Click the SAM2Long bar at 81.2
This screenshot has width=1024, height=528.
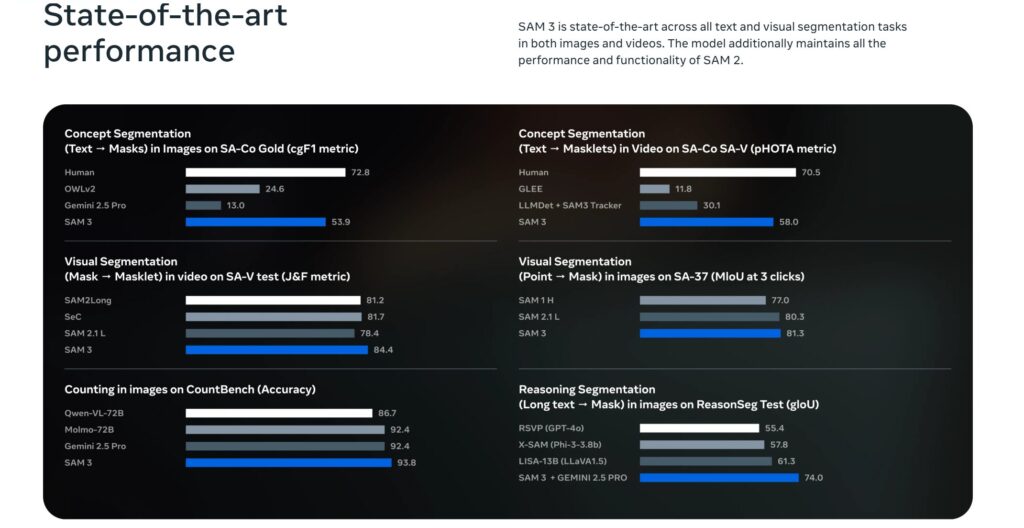[272, 300]
